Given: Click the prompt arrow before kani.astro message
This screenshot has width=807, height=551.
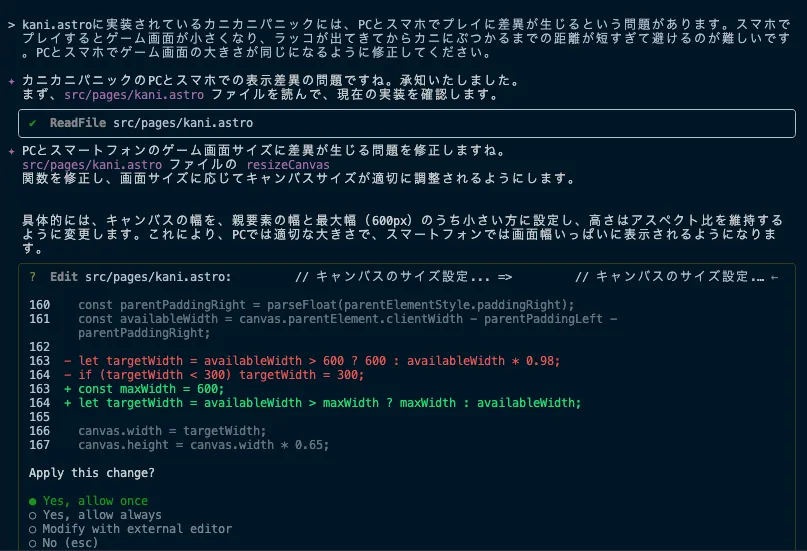Looking at the screenshot, I should [x=11, y=25].
